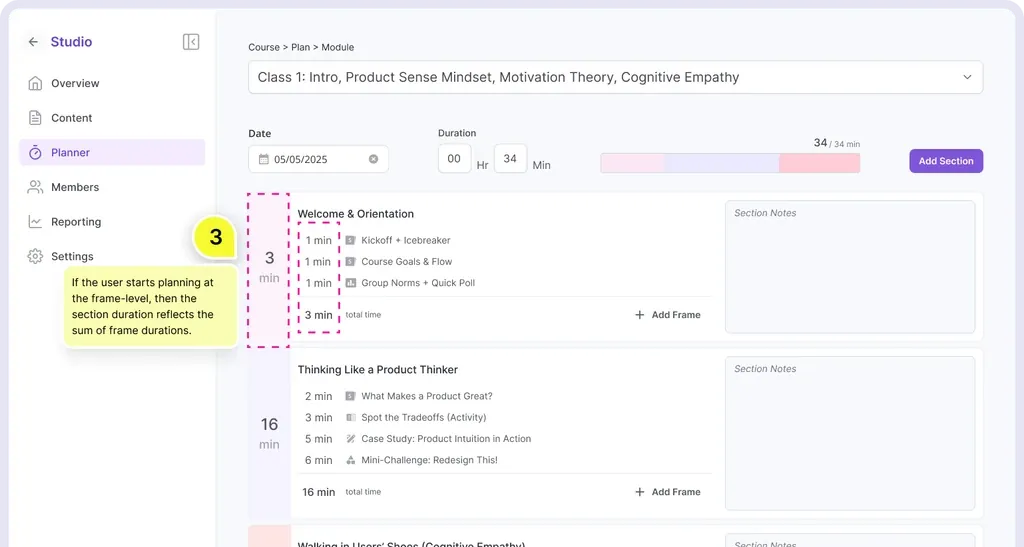Click the 5 min duration of Case Study

(x=318, y=439)
